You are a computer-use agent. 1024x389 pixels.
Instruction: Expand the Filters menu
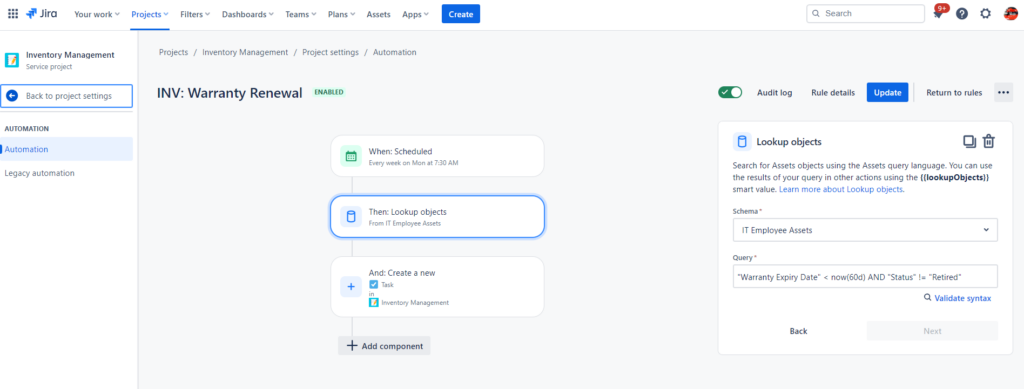click(195, 14)
